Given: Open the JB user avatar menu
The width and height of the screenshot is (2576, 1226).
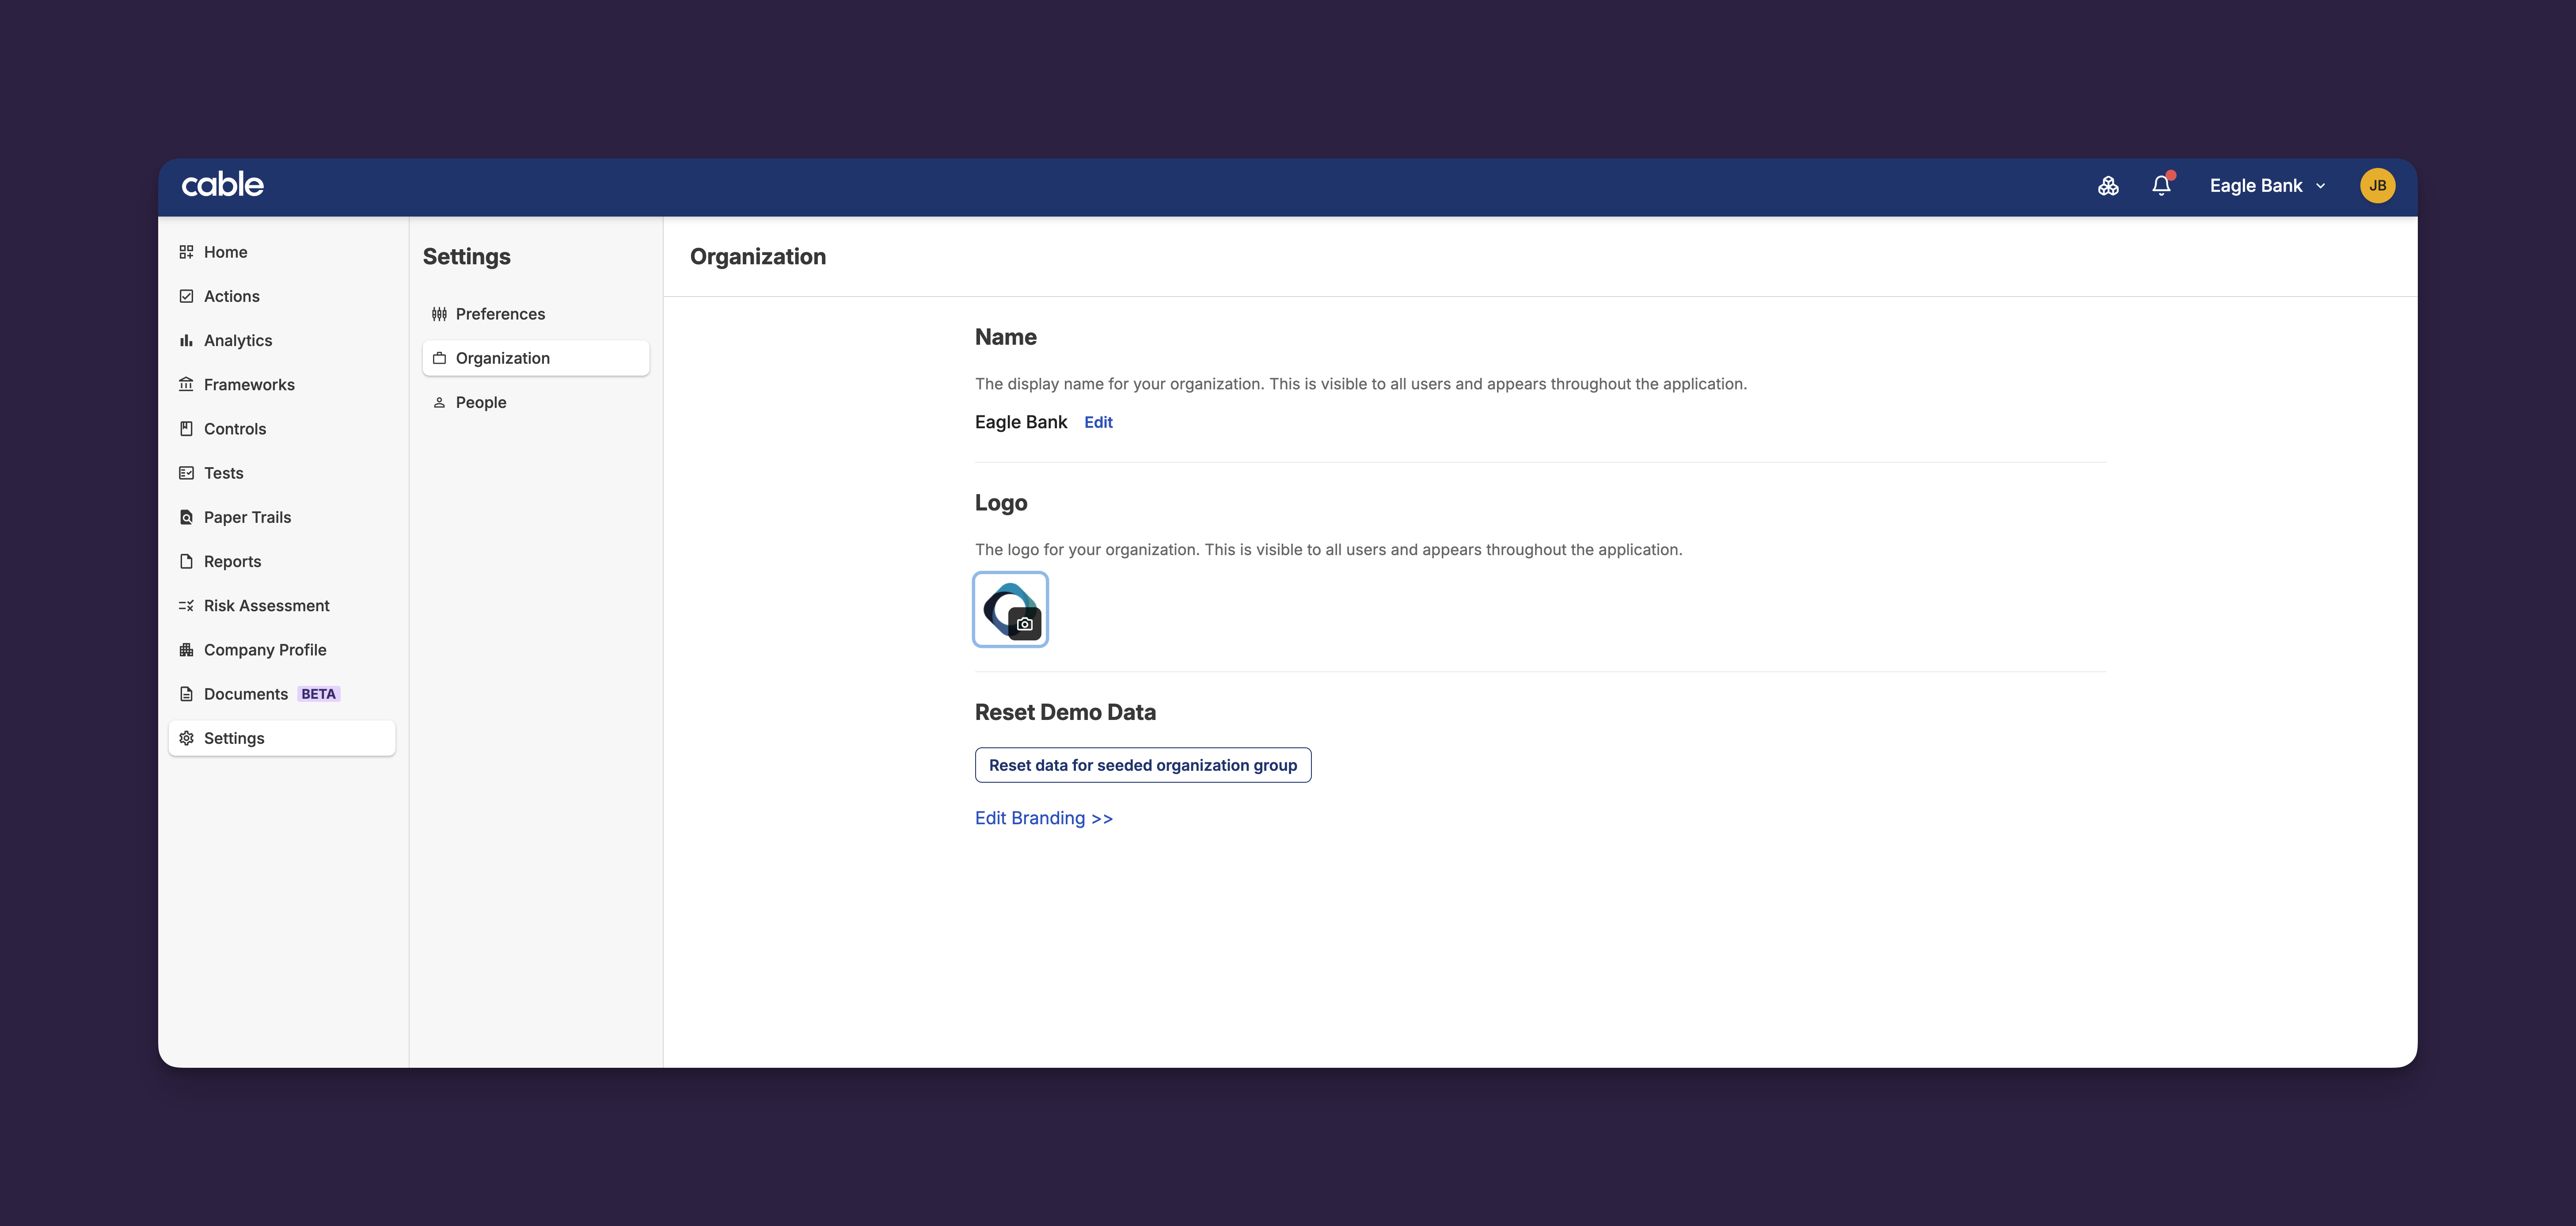Looking at the screenshot, I should (x=2377, y=186).
